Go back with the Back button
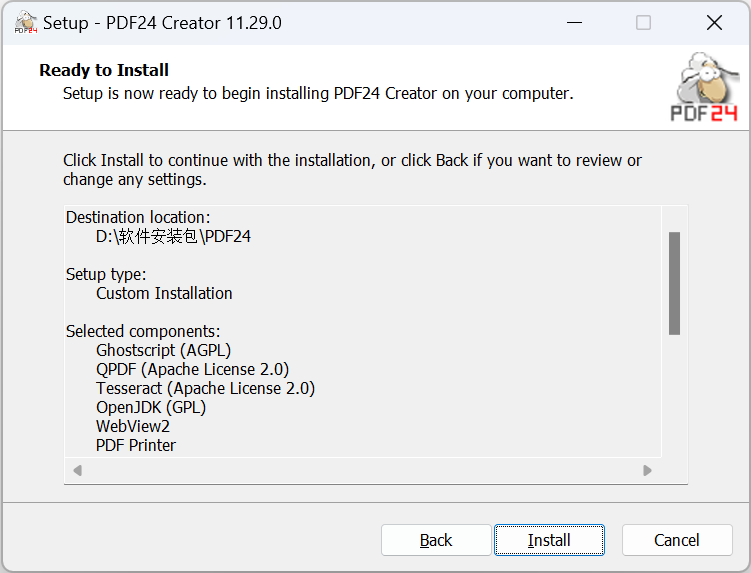 pos(436,540)
